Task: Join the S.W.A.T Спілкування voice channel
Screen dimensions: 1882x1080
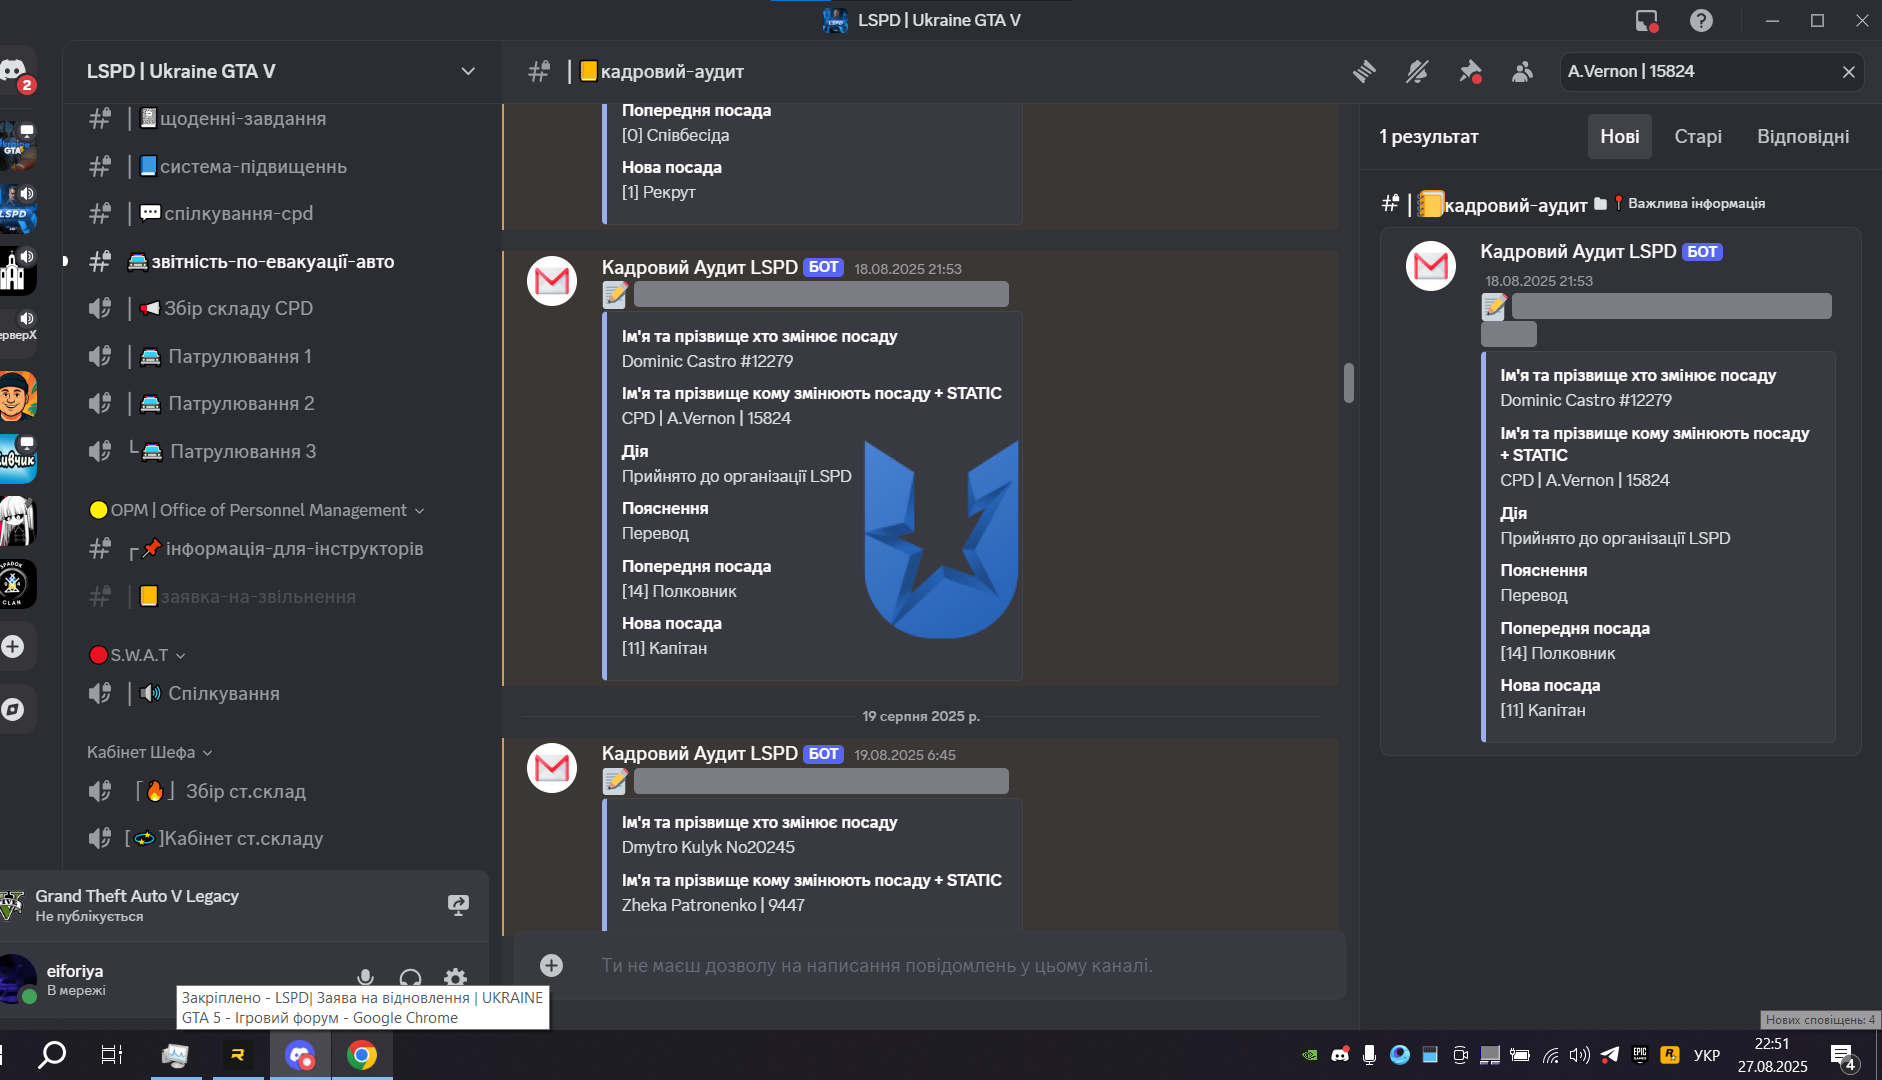Action: tap(281, 693)
